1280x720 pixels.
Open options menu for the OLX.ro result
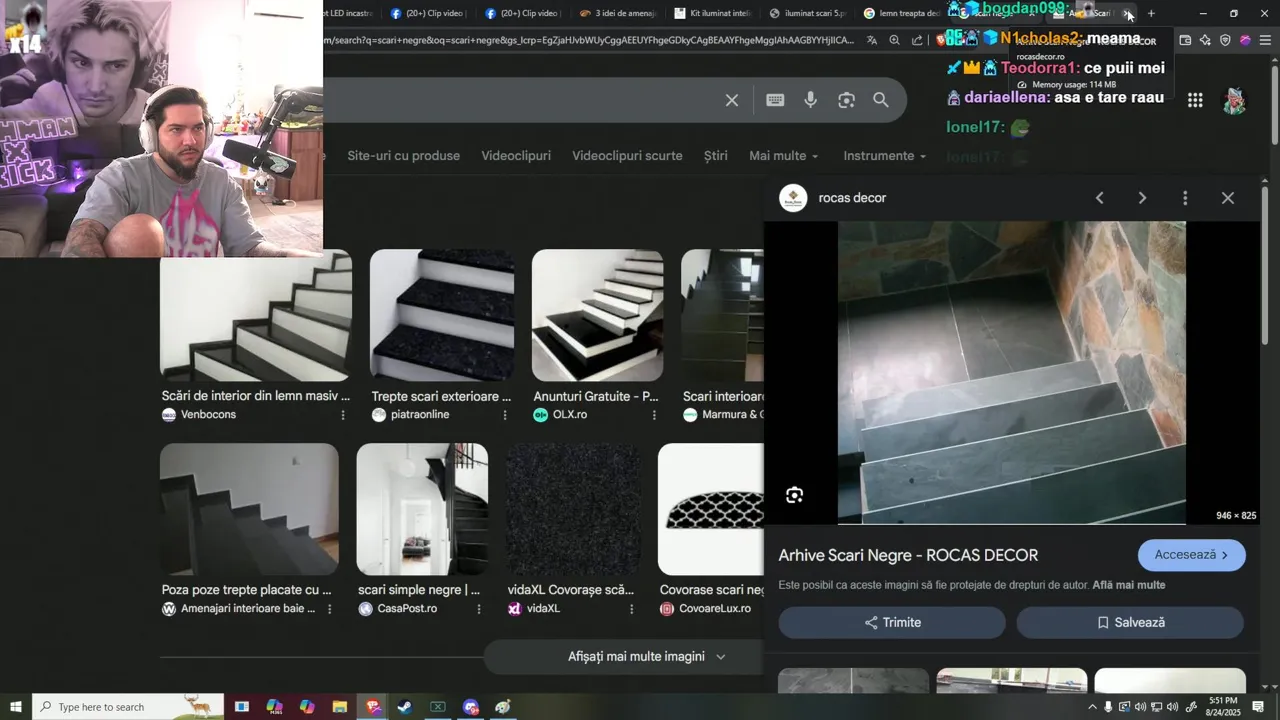pyautogui.click(x=655, y=415)
